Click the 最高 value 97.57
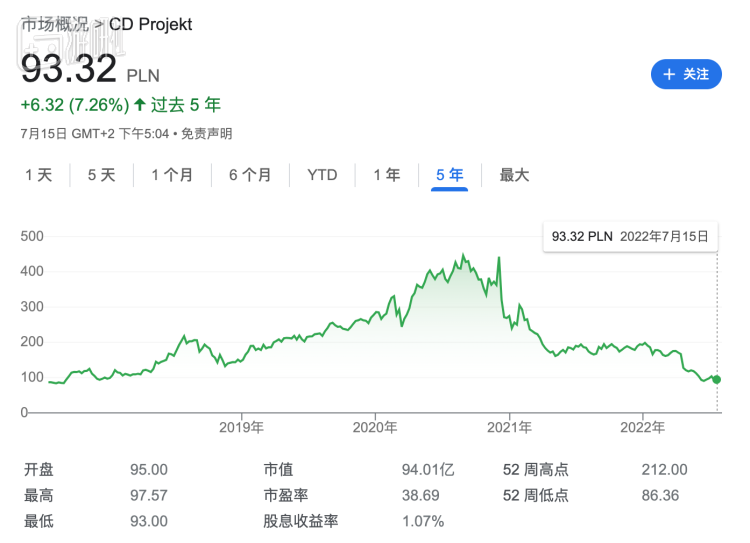 tap(149, 496)
